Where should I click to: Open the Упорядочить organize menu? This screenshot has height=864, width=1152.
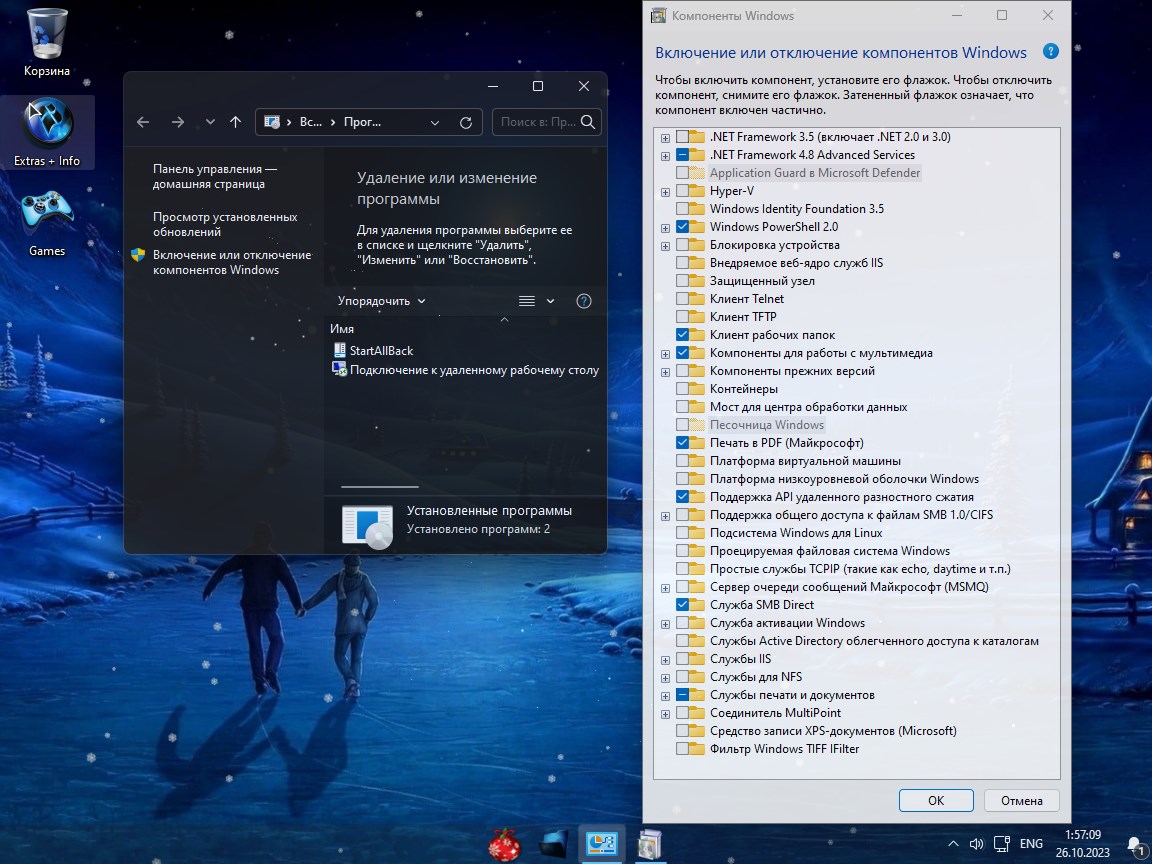[x=381, y=301]
